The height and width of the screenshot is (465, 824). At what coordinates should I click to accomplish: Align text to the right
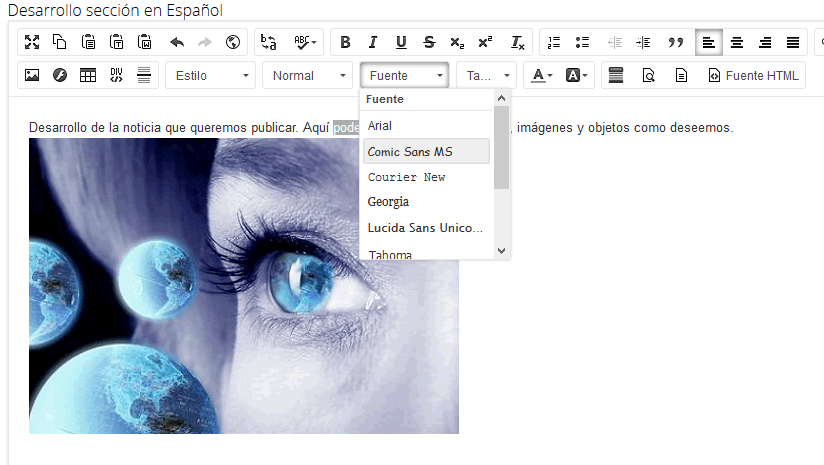[x=765, y=42]
